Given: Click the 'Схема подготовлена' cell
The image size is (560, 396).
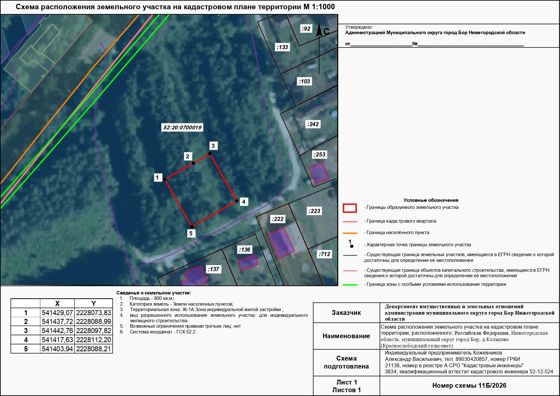Looking at the screenshot, I should click(346, 362).
